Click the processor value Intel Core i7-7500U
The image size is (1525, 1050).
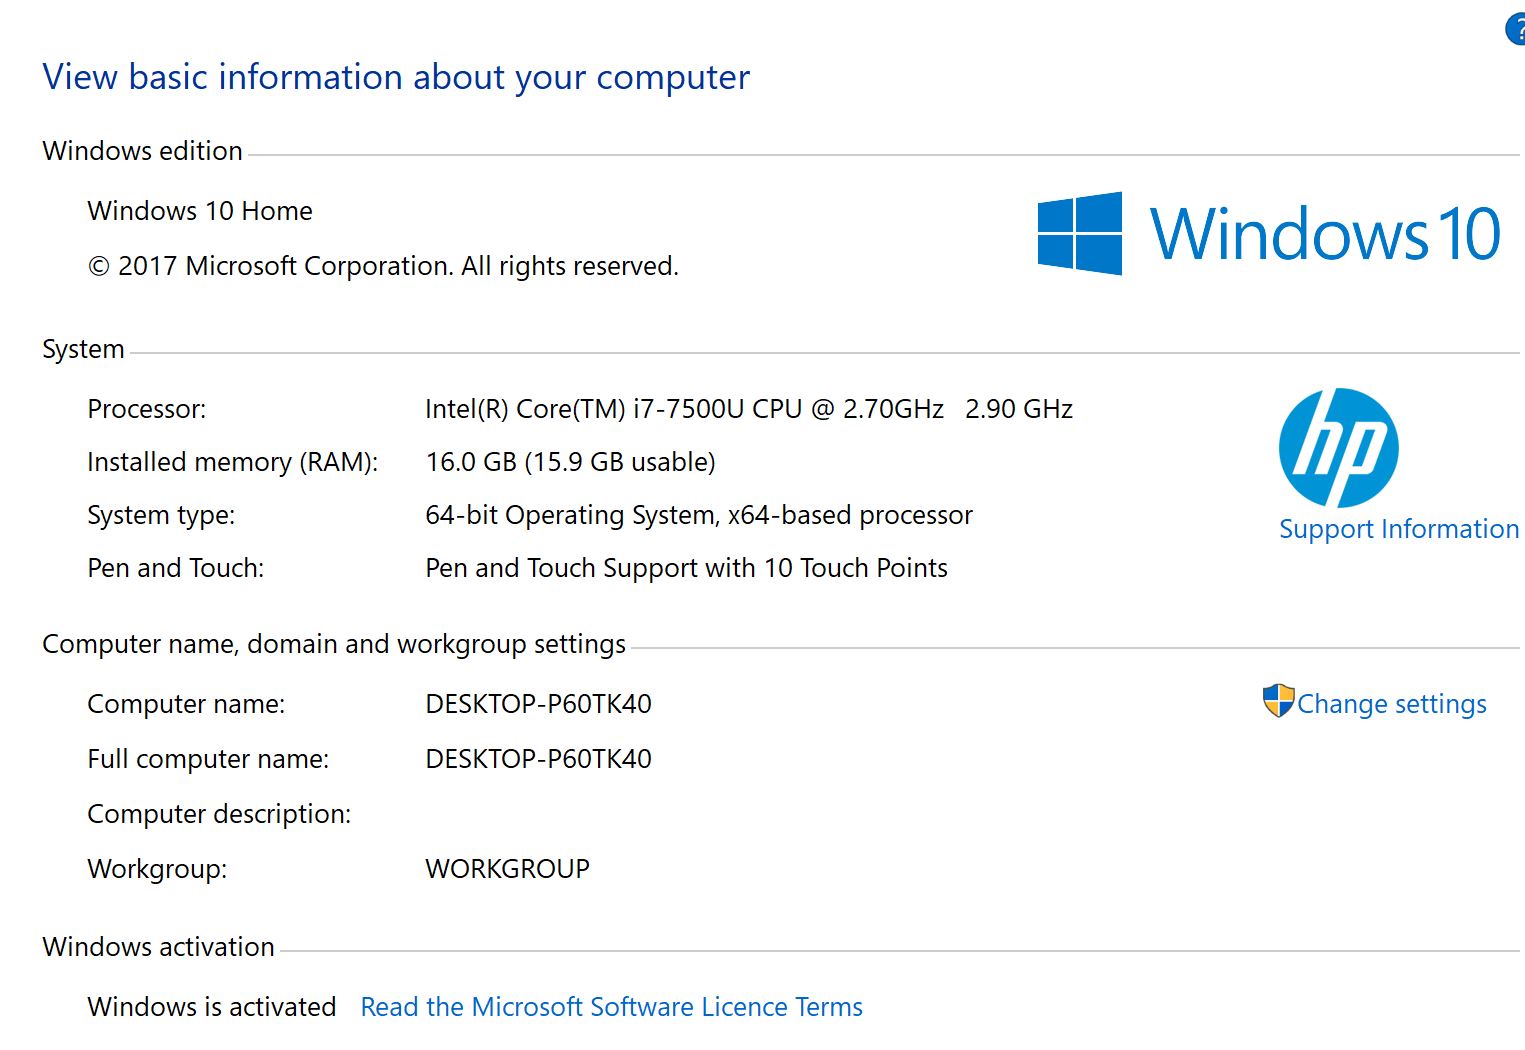749,409
